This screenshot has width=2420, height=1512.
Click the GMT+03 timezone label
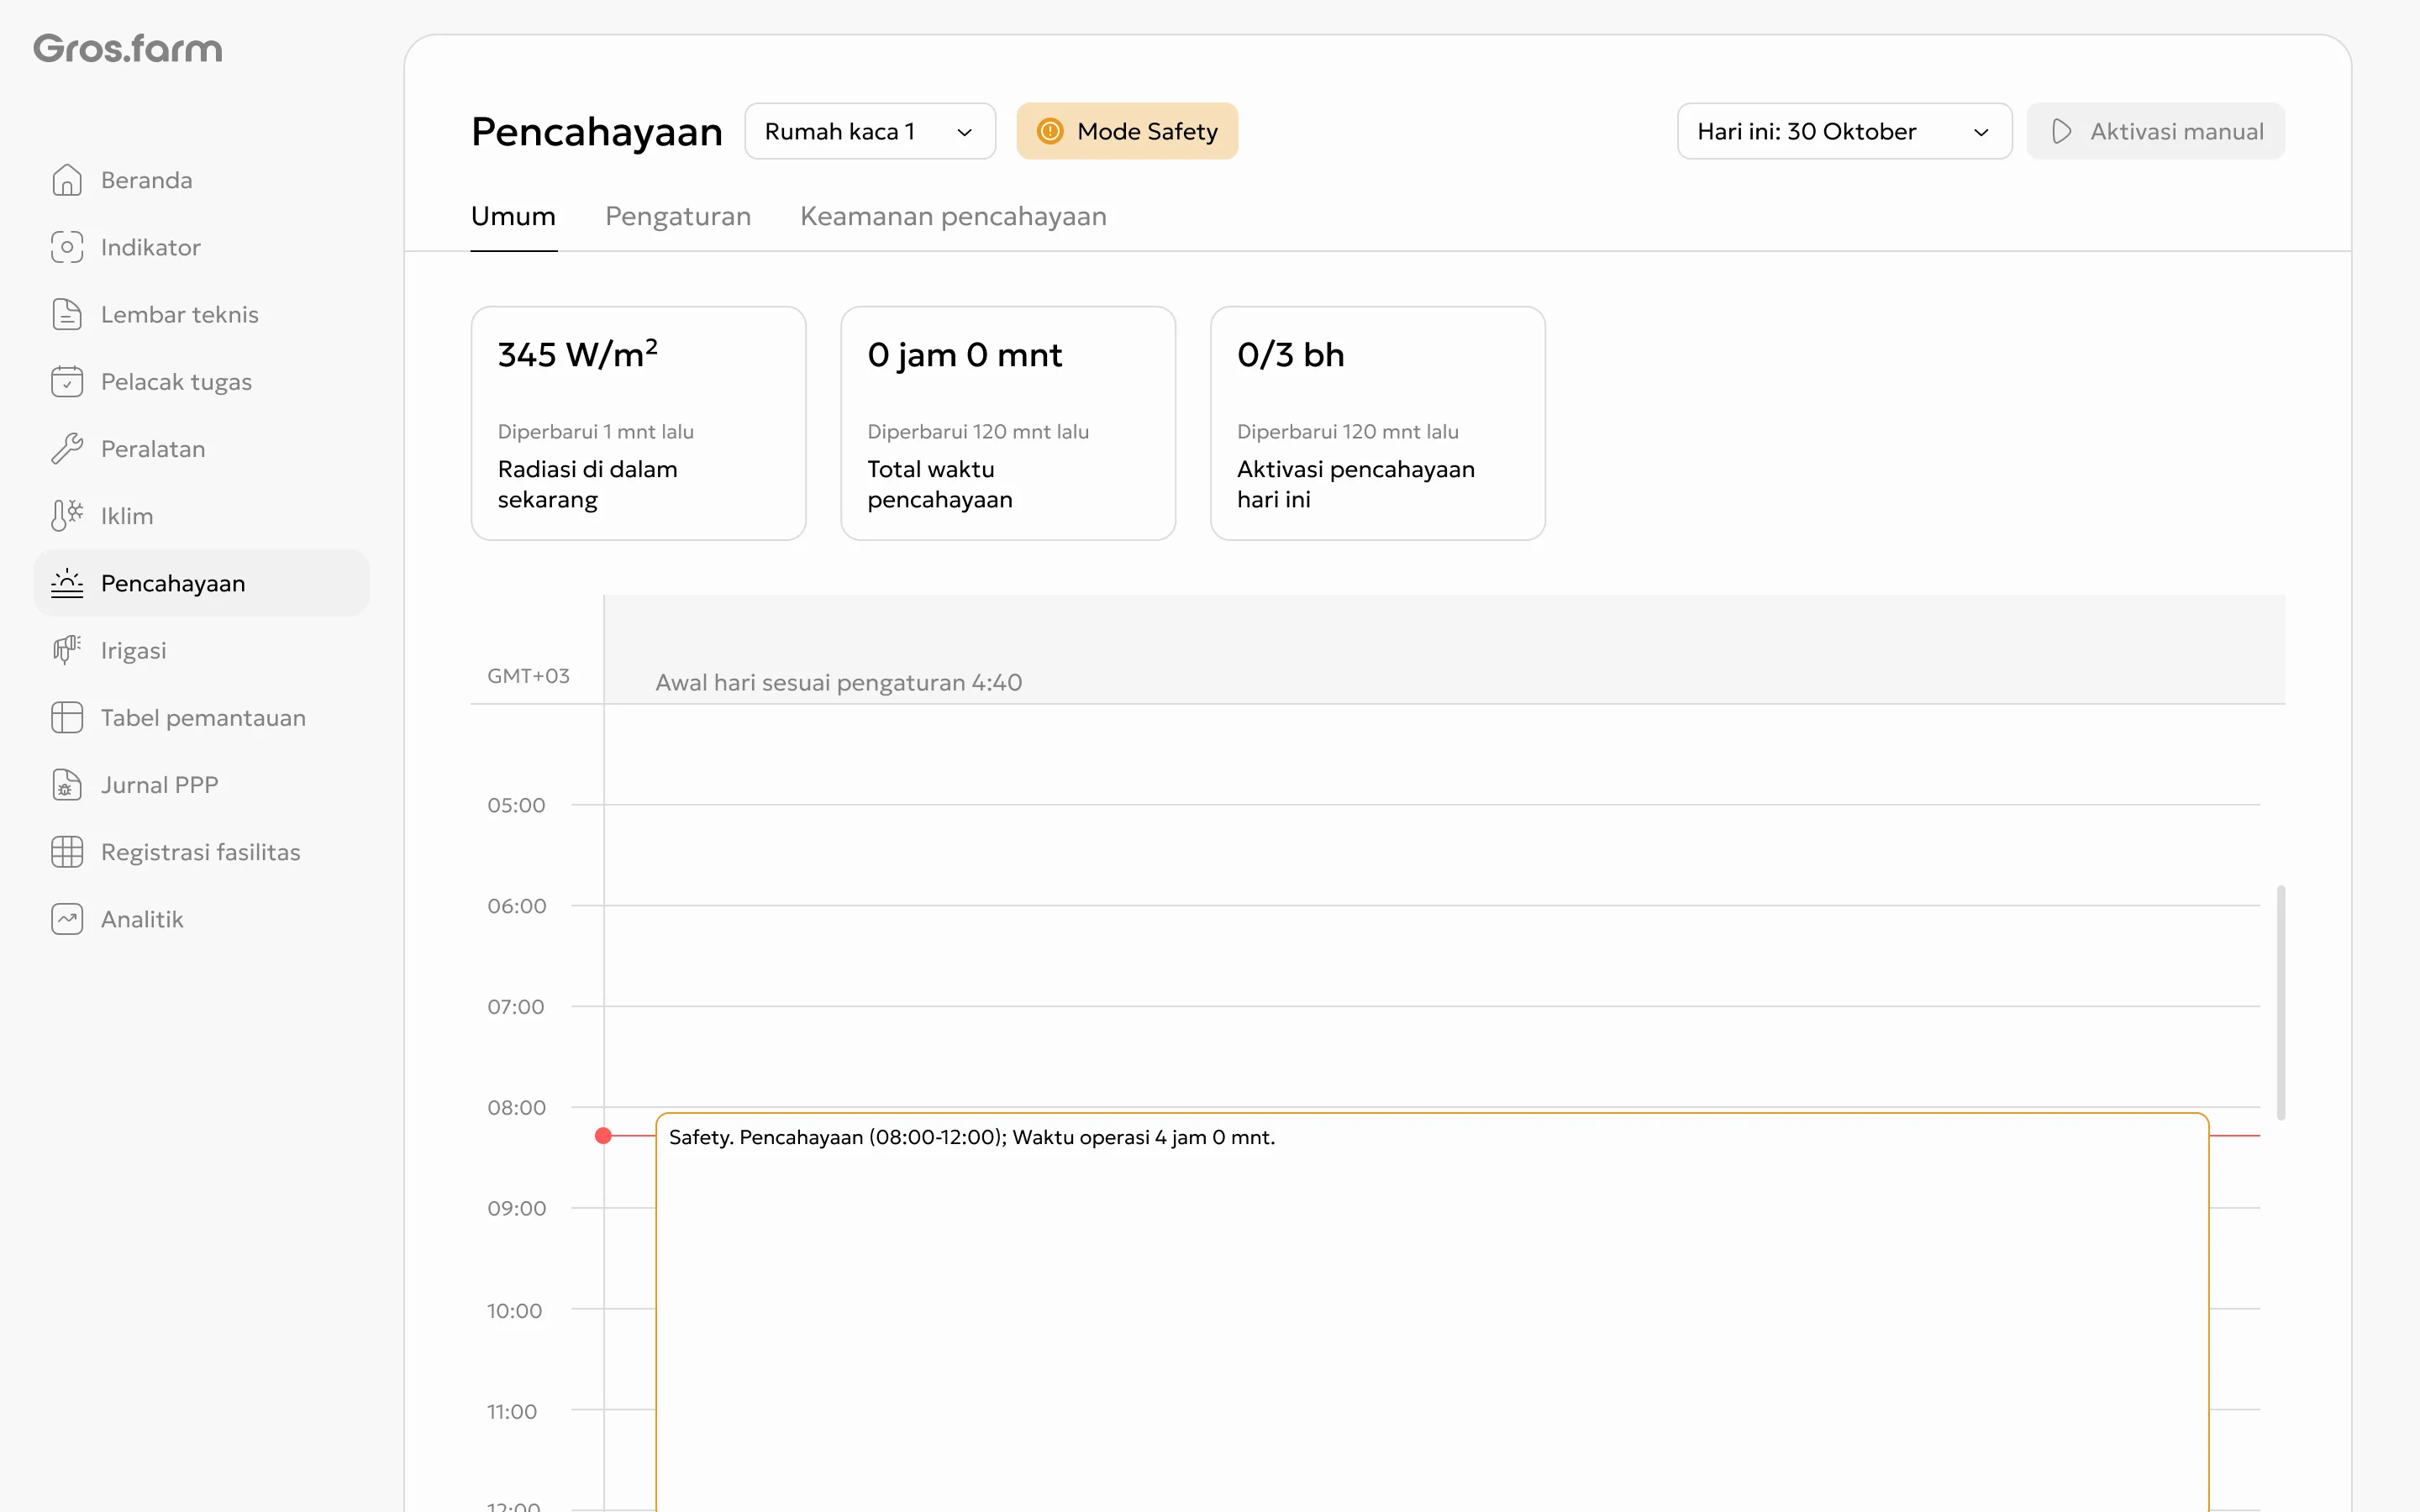(528, 676)
